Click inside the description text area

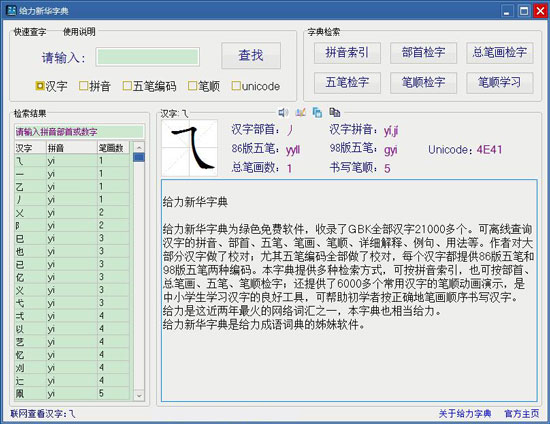[349, 291]
